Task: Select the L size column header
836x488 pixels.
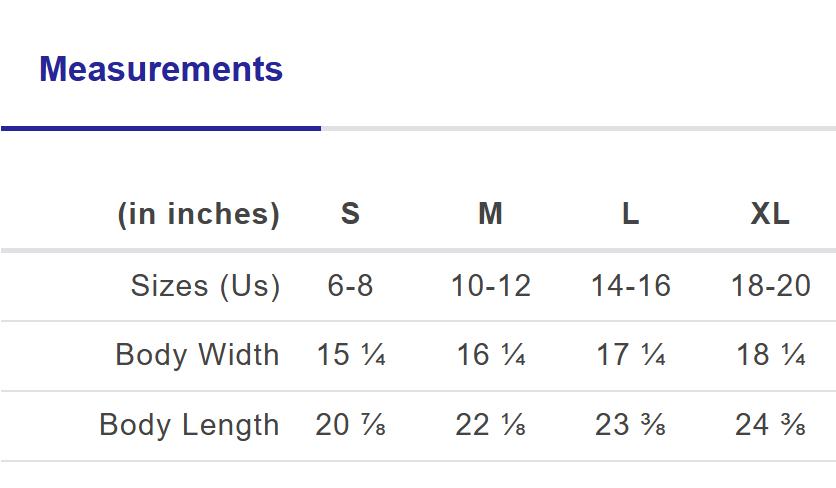Action: coord(630,214)
